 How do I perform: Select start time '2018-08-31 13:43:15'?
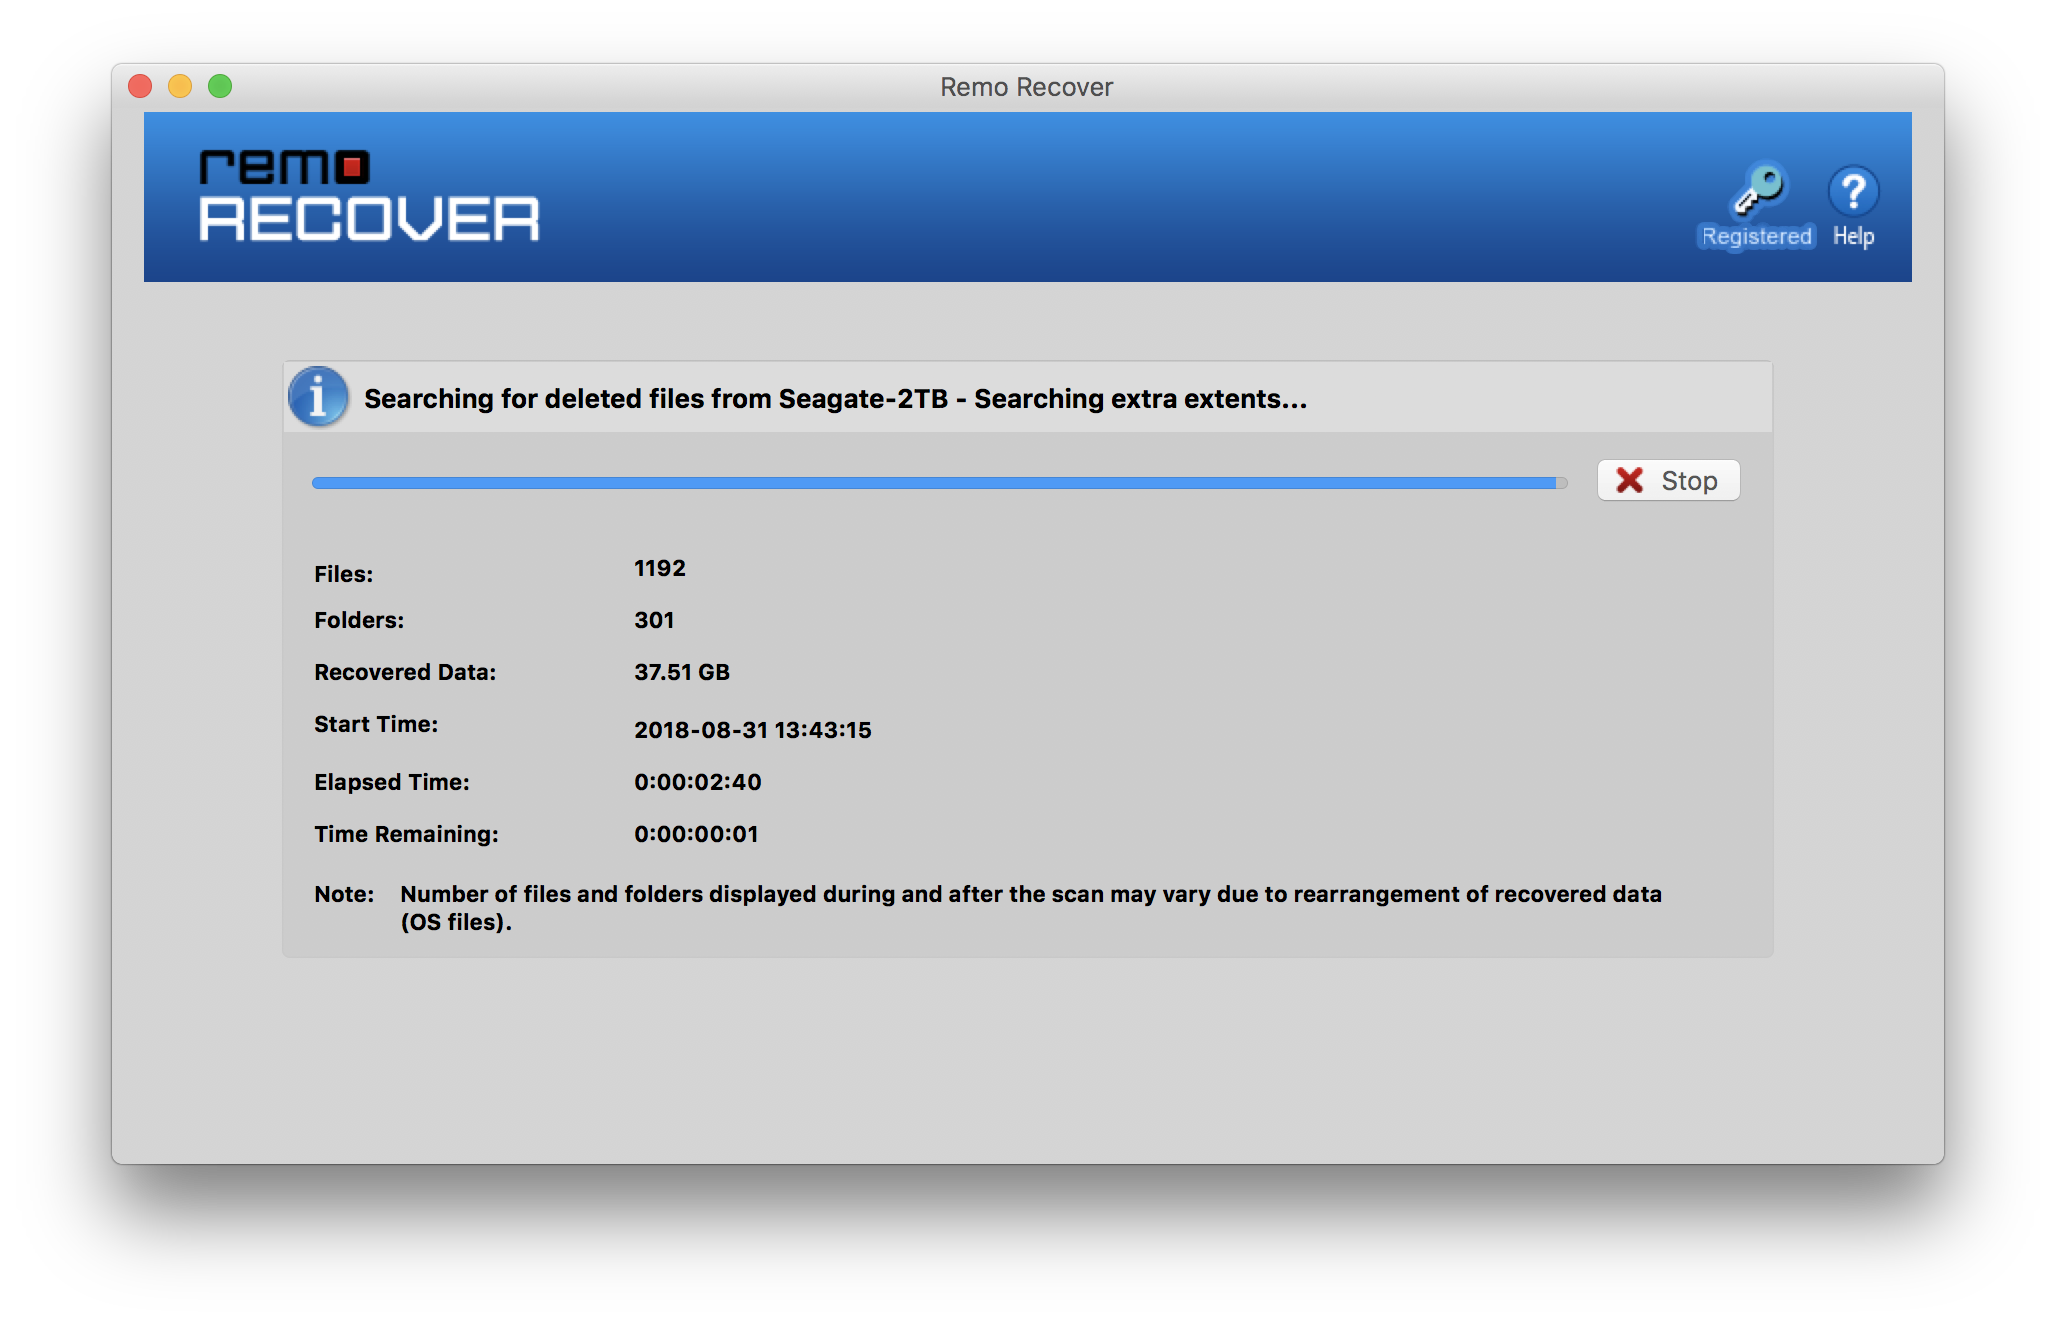point(753,731)
